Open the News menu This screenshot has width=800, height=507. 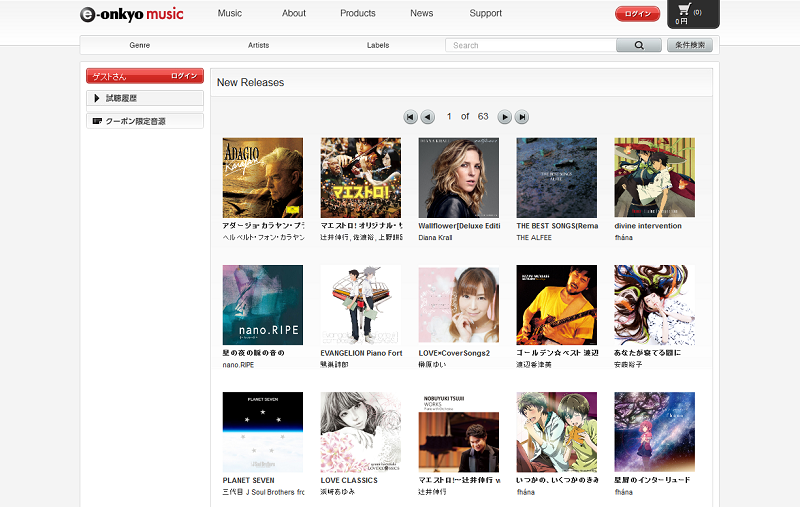click(421, 13)
